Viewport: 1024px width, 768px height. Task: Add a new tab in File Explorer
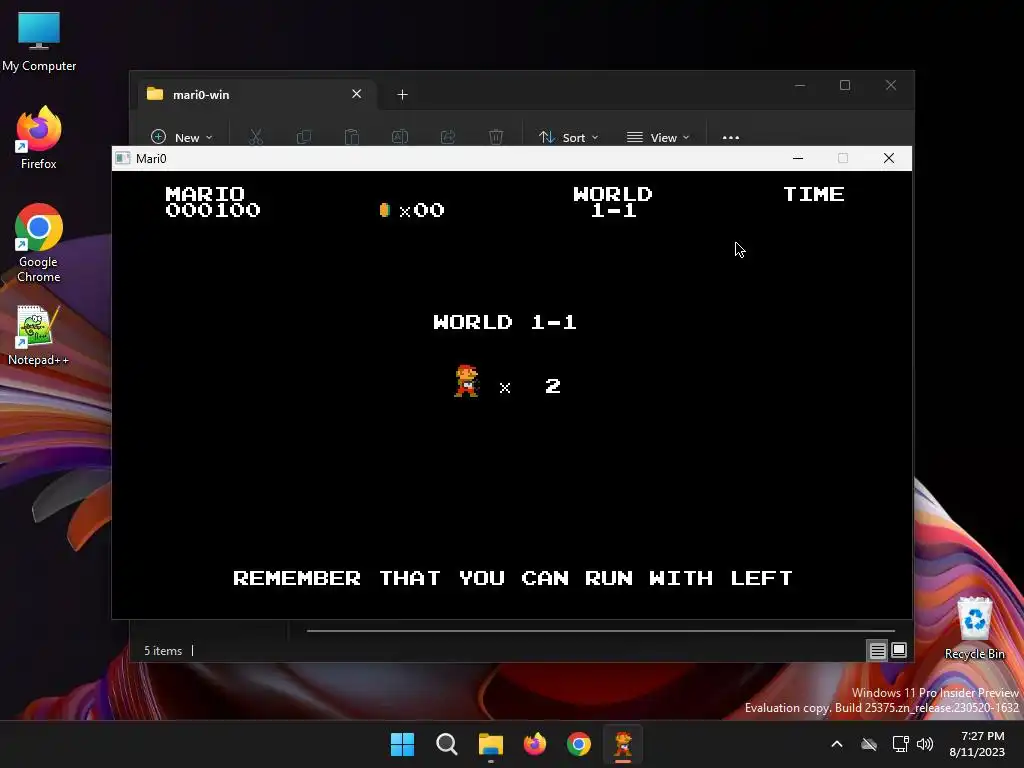[x=402, y=95]
